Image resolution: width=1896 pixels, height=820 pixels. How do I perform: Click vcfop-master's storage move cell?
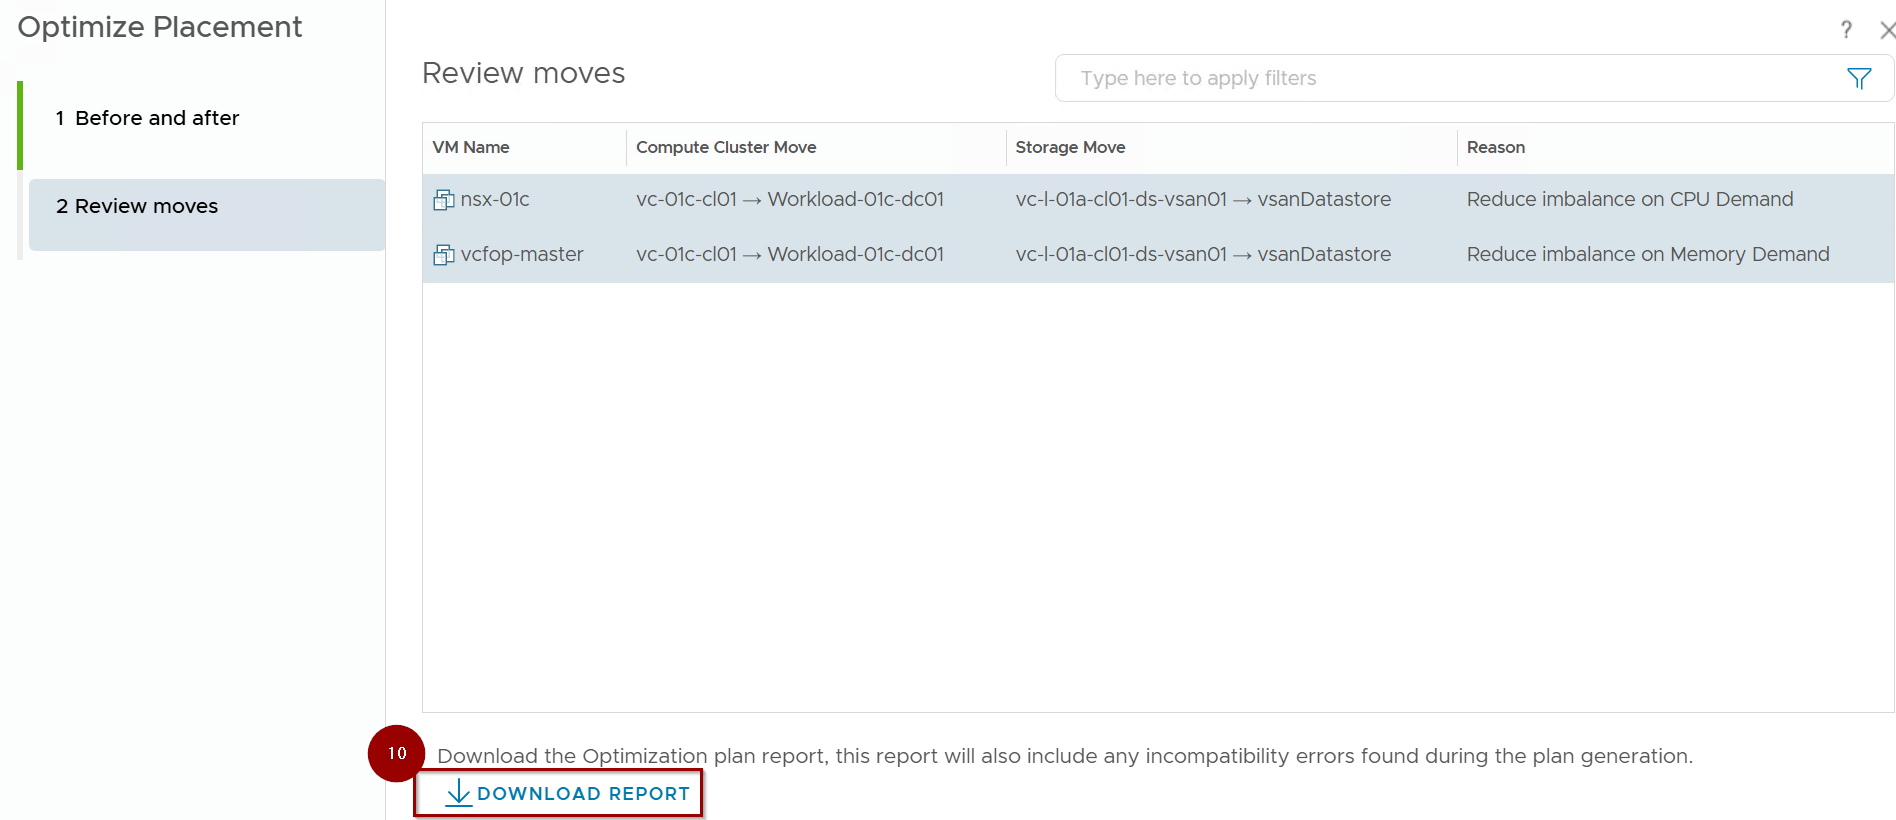(1202, 255)
